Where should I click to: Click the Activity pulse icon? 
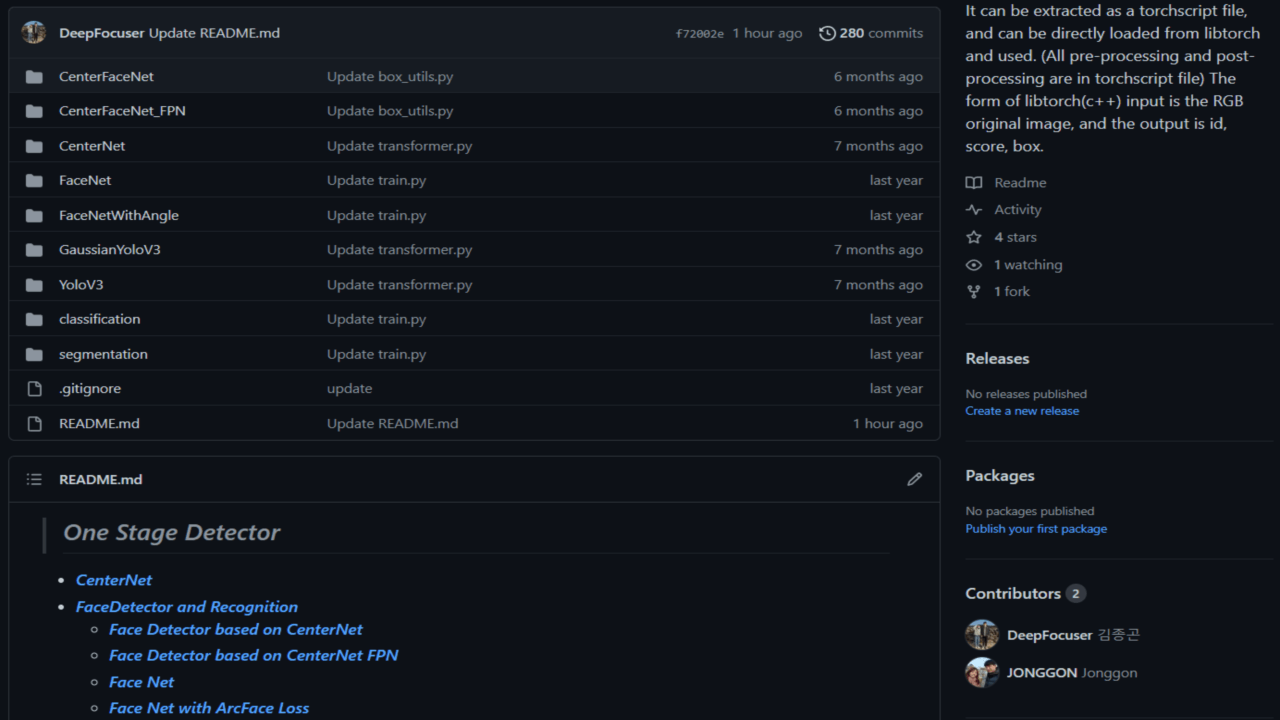click(974, 210)
